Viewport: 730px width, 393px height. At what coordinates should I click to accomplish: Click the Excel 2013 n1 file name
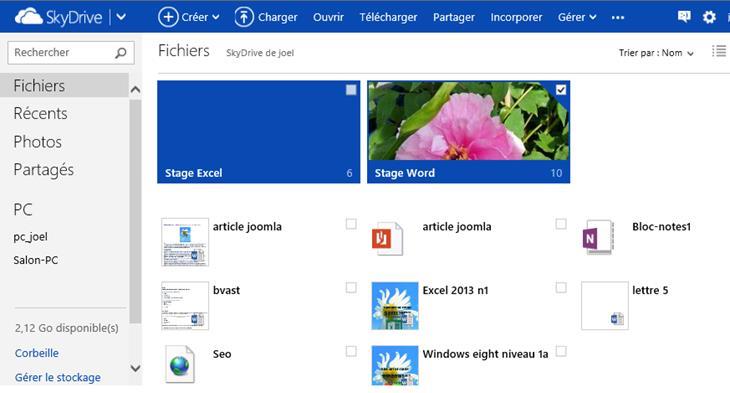tap(455, 290)
